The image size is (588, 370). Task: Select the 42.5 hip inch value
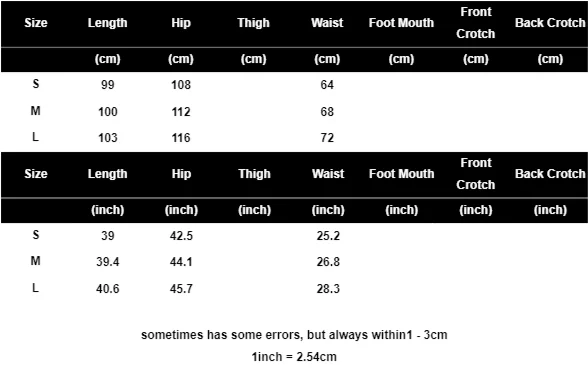point(181,236)
